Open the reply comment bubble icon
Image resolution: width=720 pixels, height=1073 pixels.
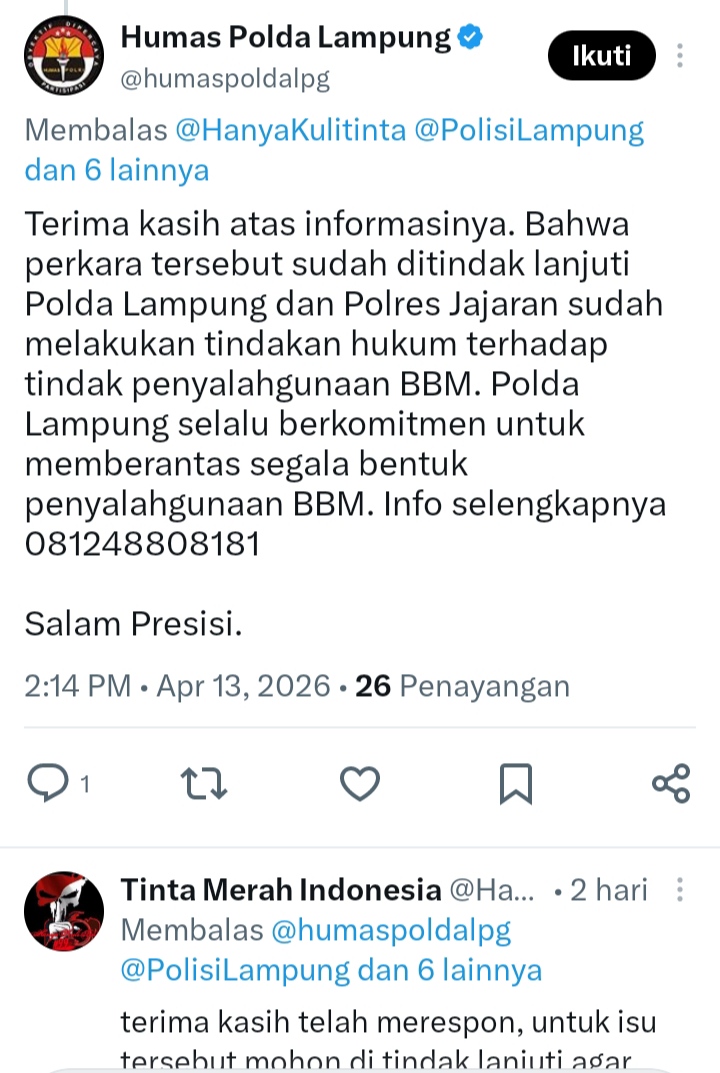(x=48, y=782)
